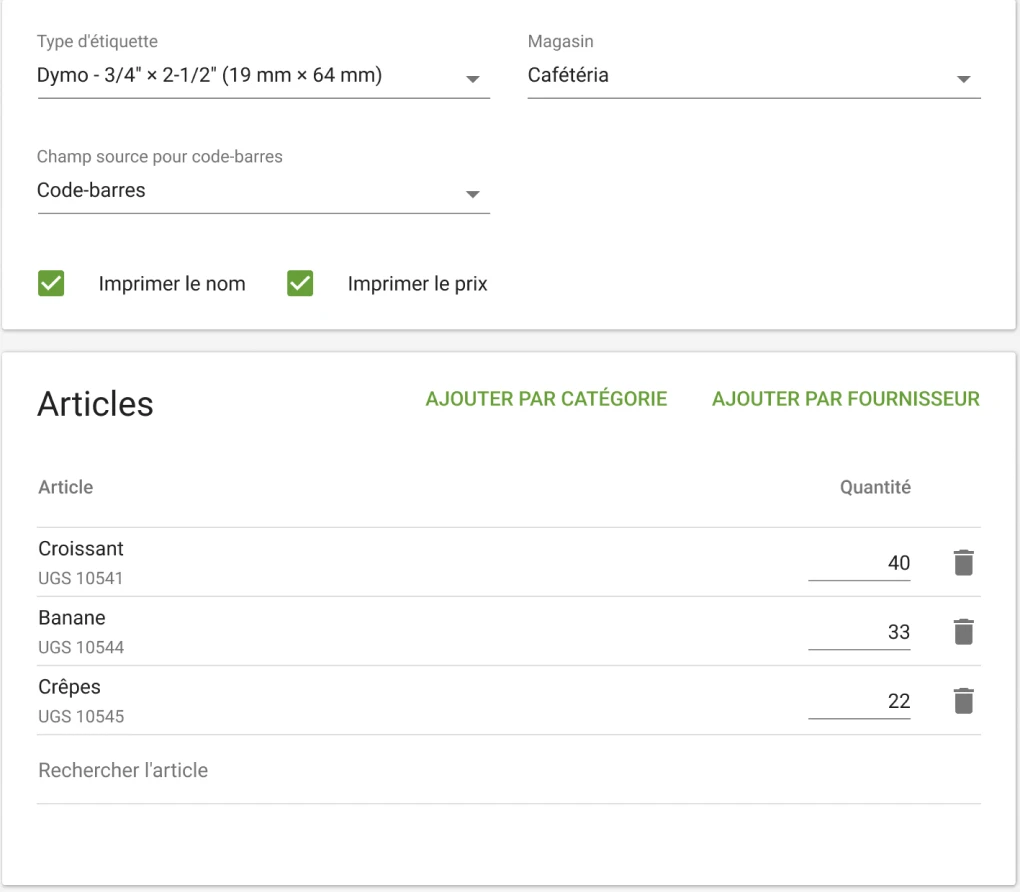The width and height of the screenshot is (1020, 892).
Task: Click the Article column header
Action: 66,488
